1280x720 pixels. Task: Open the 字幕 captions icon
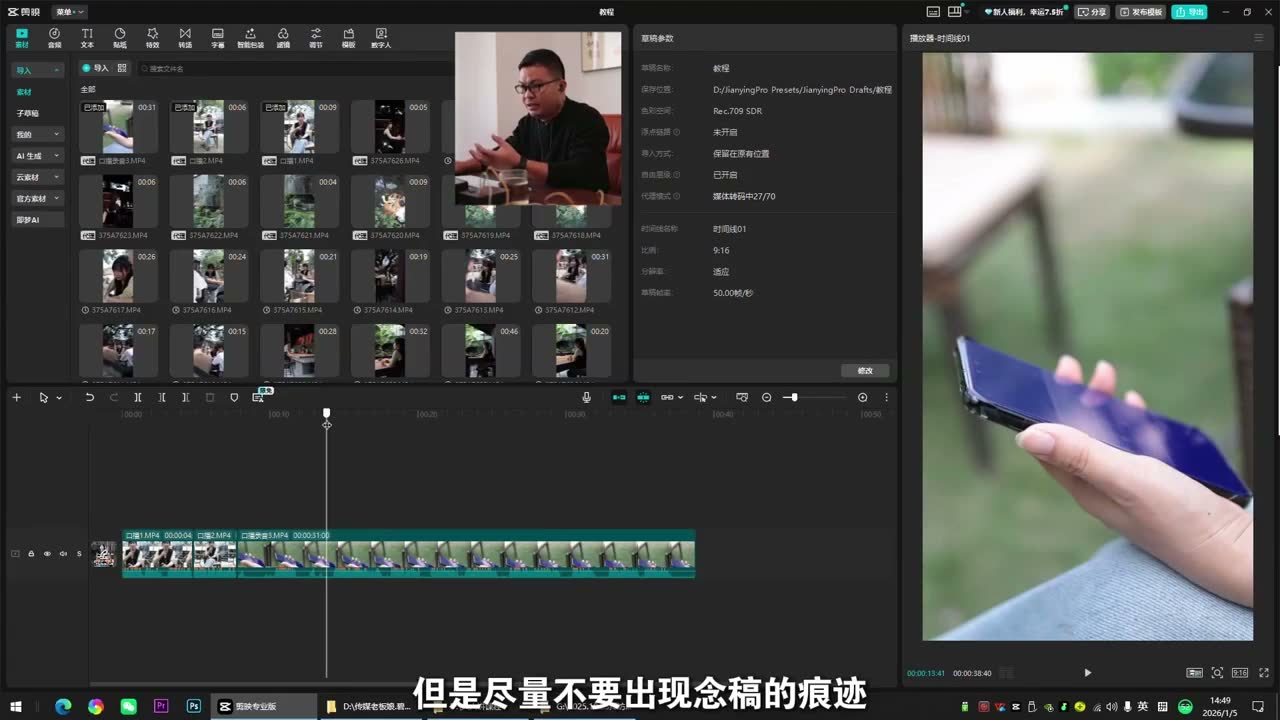click(218, 38)
